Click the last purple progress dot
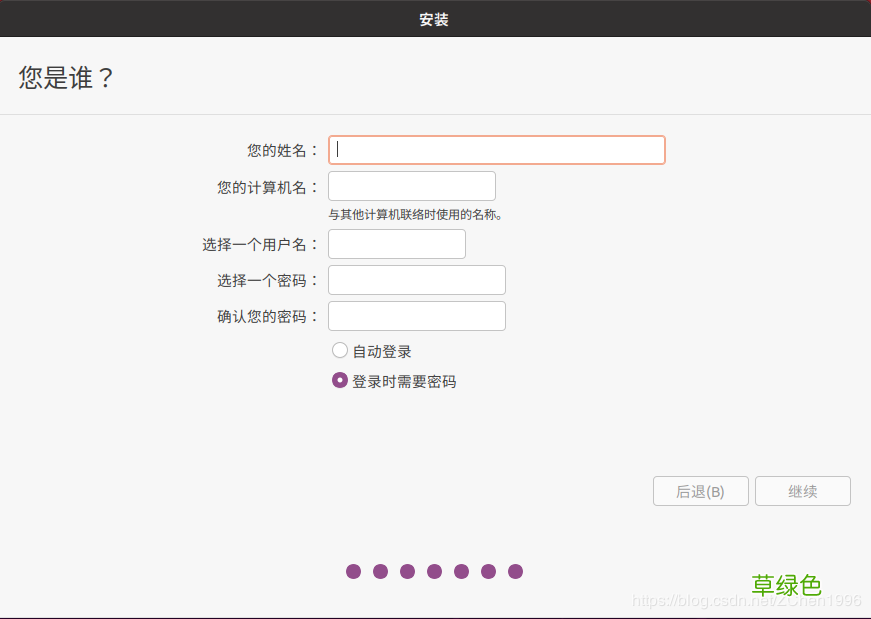This screenshot has width=871, height=619. pos(515,571)
